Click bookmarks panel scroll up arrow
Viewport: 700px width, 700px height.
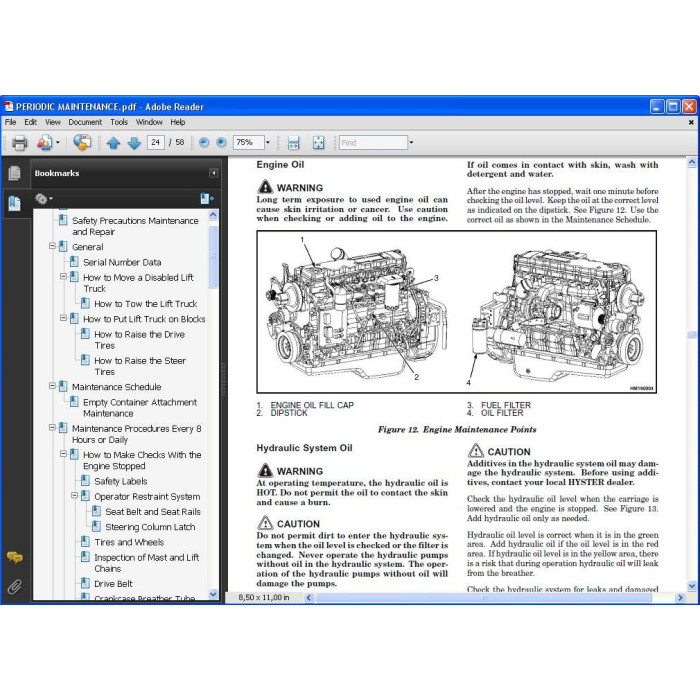tap(213, 215)
